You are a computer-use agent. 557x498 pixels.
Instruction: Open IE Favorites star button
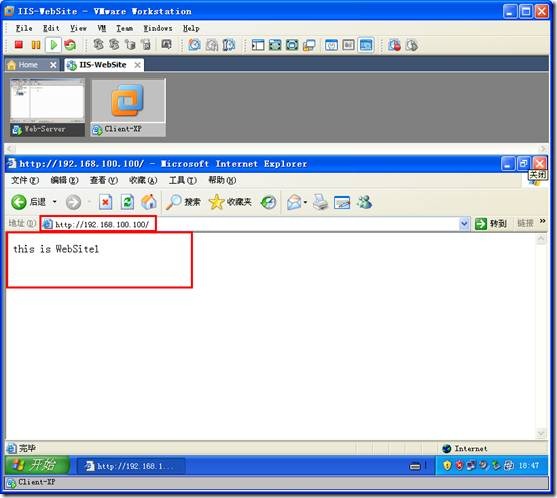click(x=230, y=202)
